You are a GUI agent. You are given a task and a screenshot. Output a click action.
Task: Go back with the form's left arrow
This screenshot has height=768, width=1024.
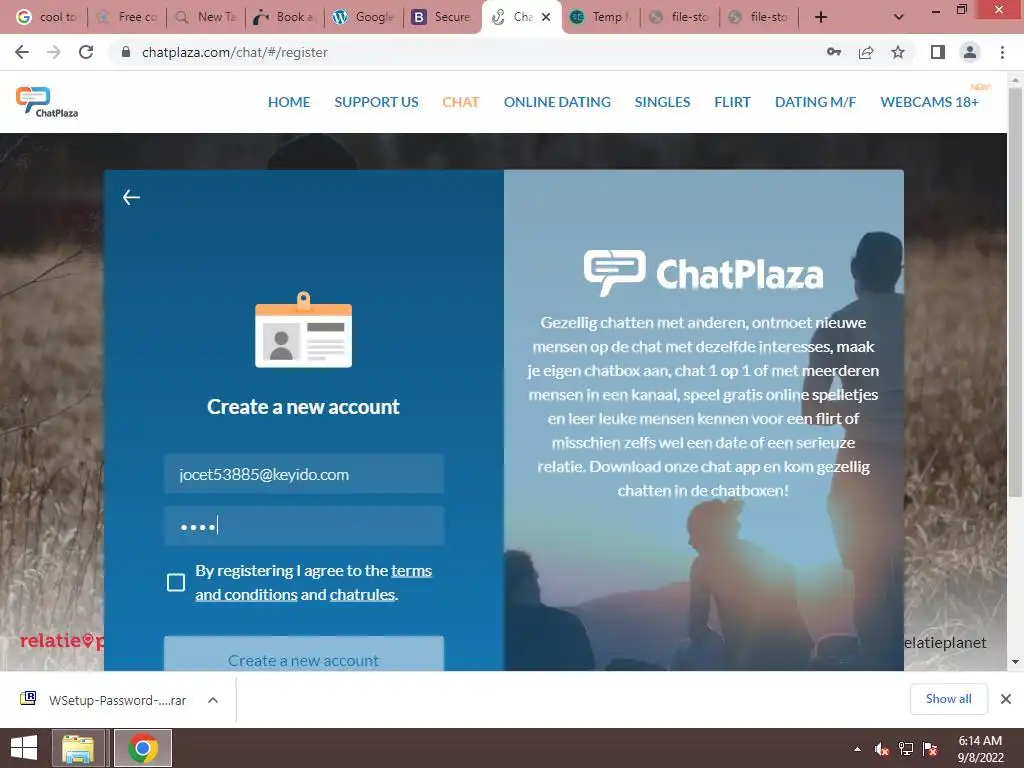tap(131, 197)
